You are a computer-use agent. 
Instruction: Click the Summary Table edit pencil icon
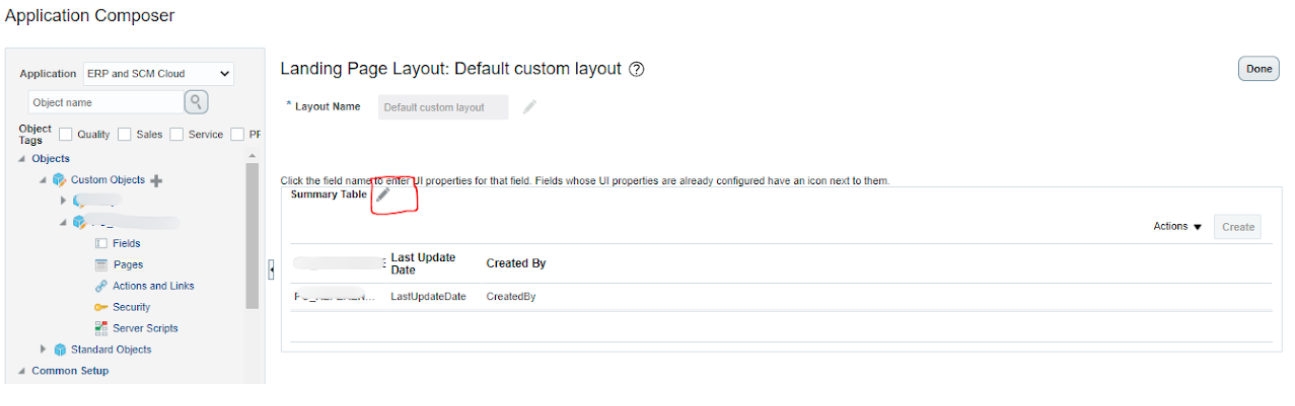pos(383,195)
